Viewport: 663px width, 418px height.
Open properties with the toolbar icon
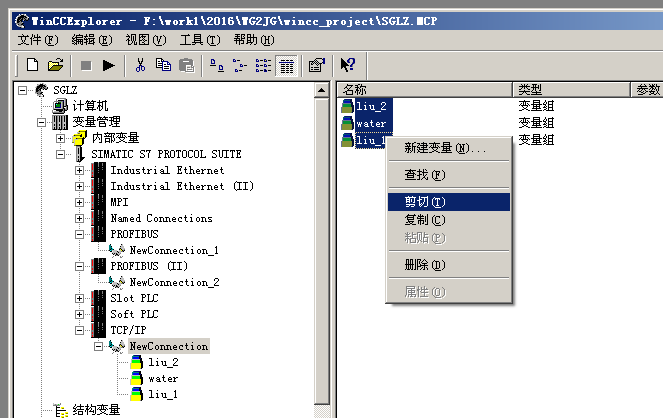pos(317,65)
